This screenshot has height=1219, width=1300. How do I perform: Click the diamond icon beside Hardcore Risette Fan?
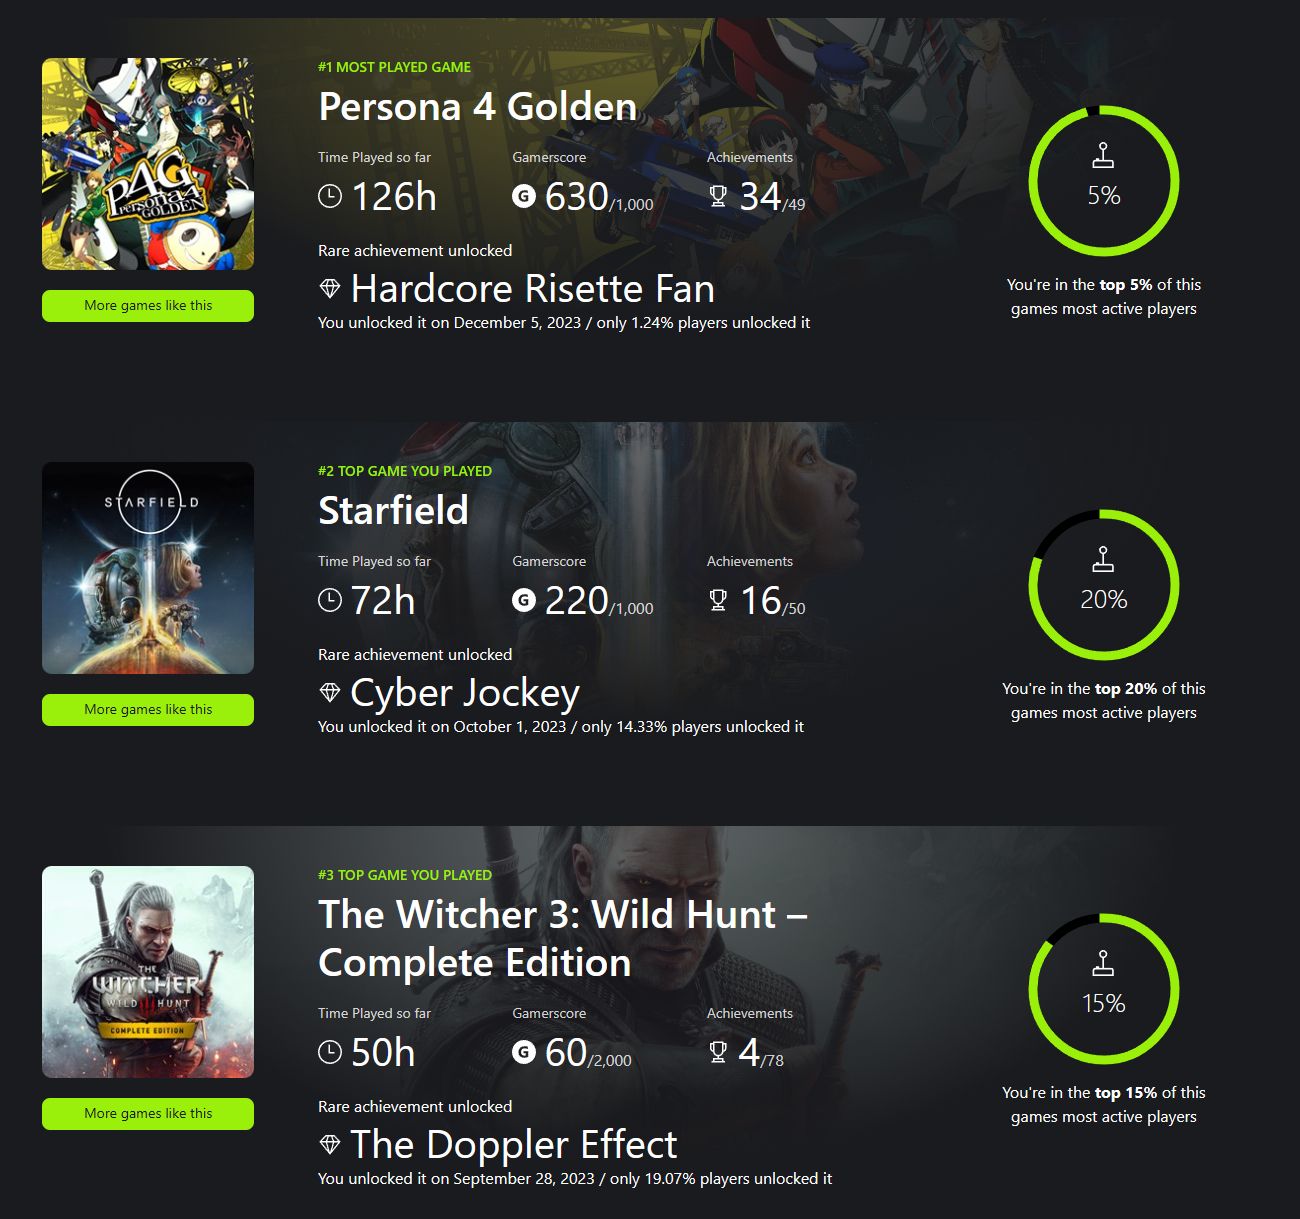point(330,289)
